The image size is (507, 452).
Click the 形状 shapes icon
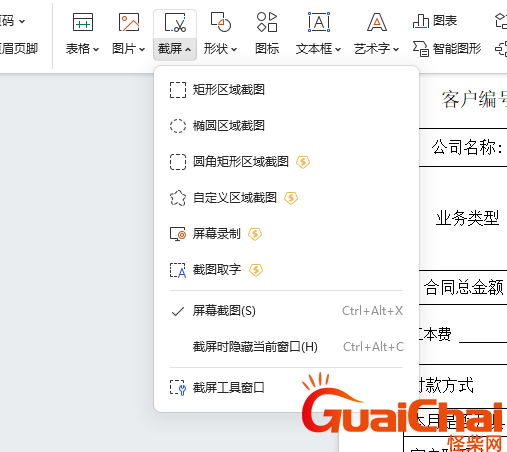point(220,22)
